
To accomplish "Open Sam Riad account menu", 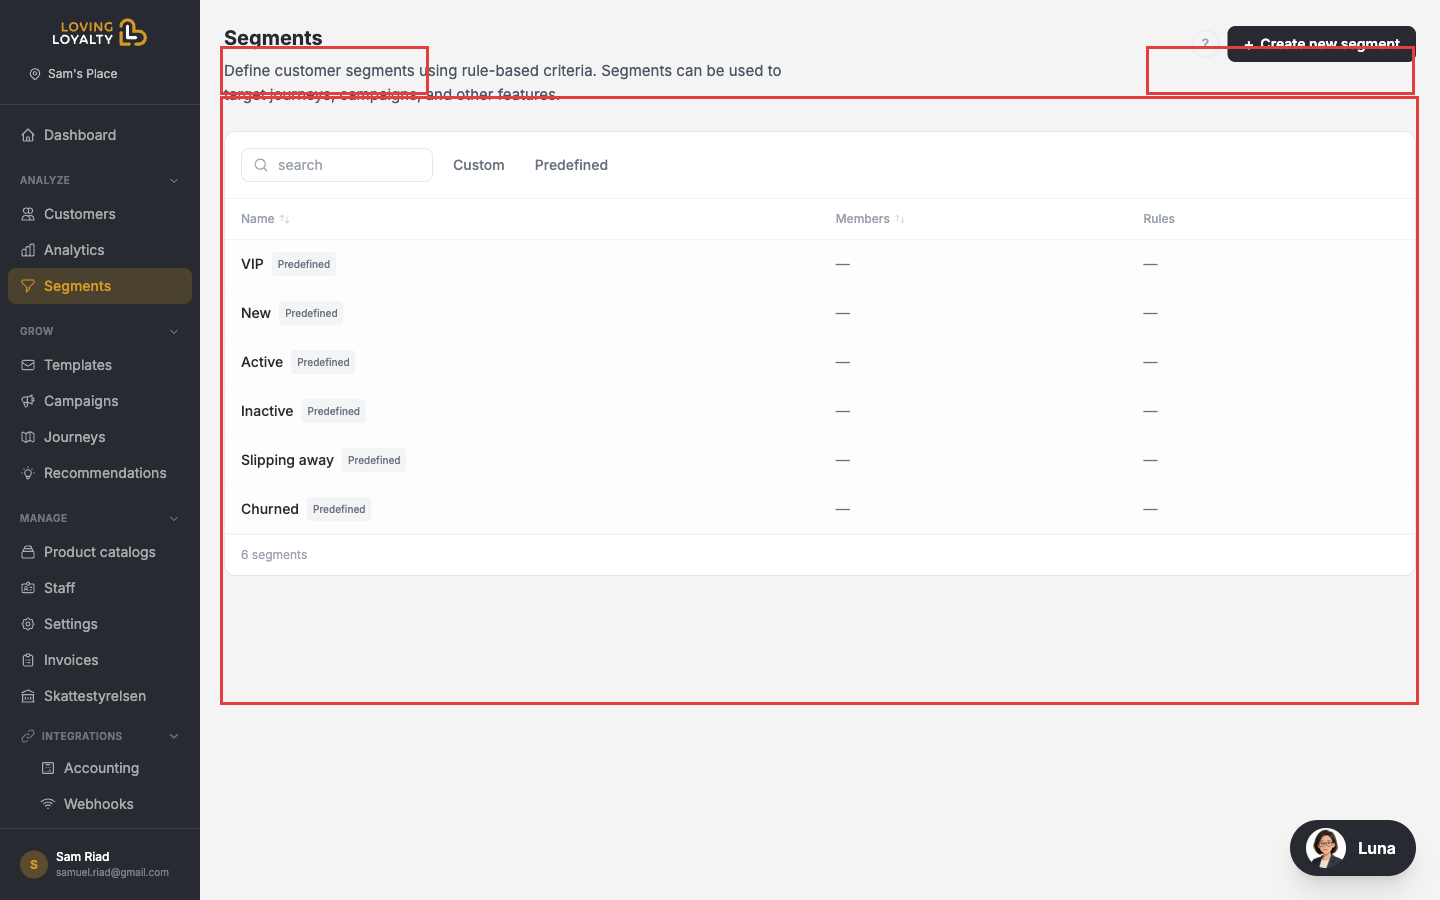I will 100,864.
